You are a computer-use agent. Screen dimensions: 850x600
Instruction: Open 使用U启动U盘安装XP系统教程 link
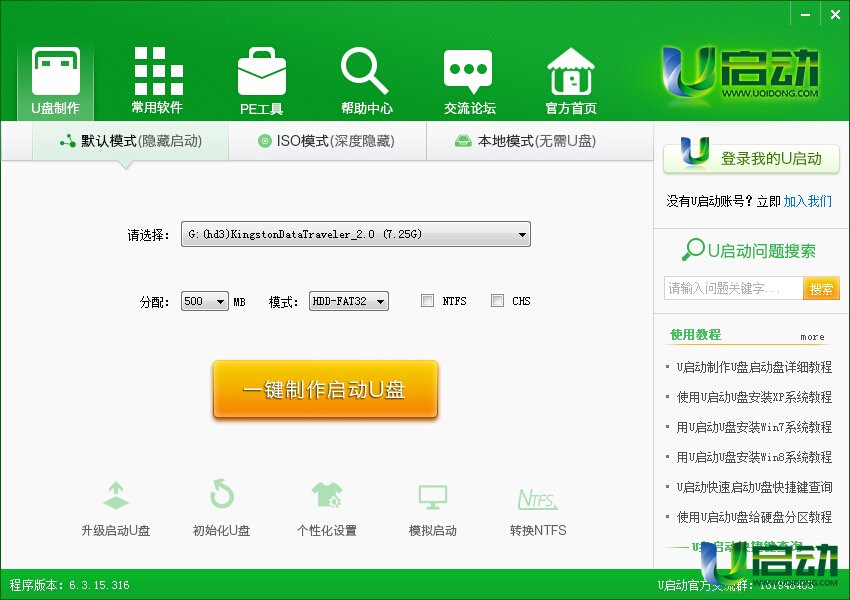click(754, 397)
